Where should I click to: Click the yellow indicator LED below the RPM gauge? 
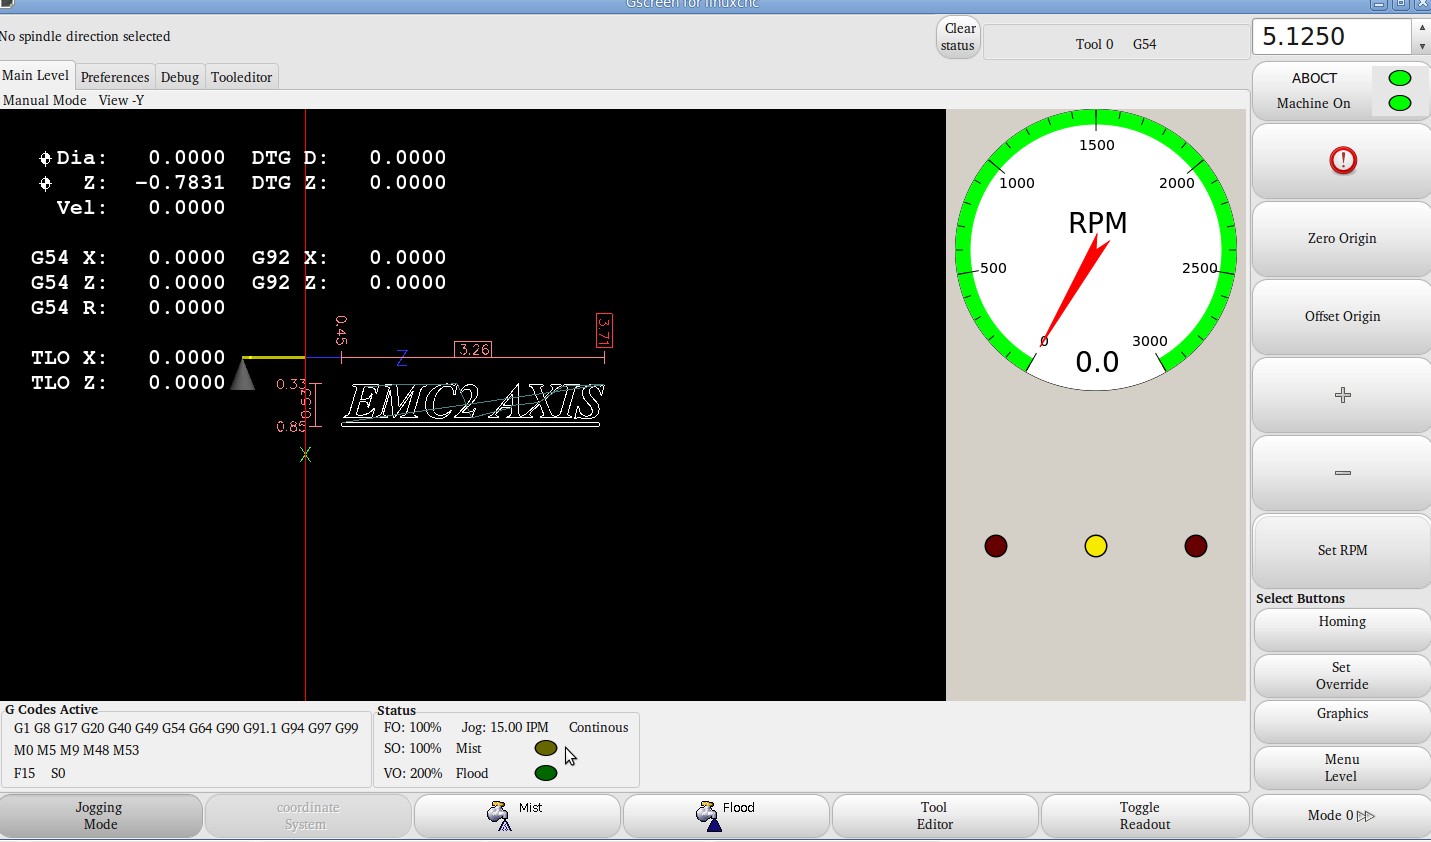point(1096,546)
